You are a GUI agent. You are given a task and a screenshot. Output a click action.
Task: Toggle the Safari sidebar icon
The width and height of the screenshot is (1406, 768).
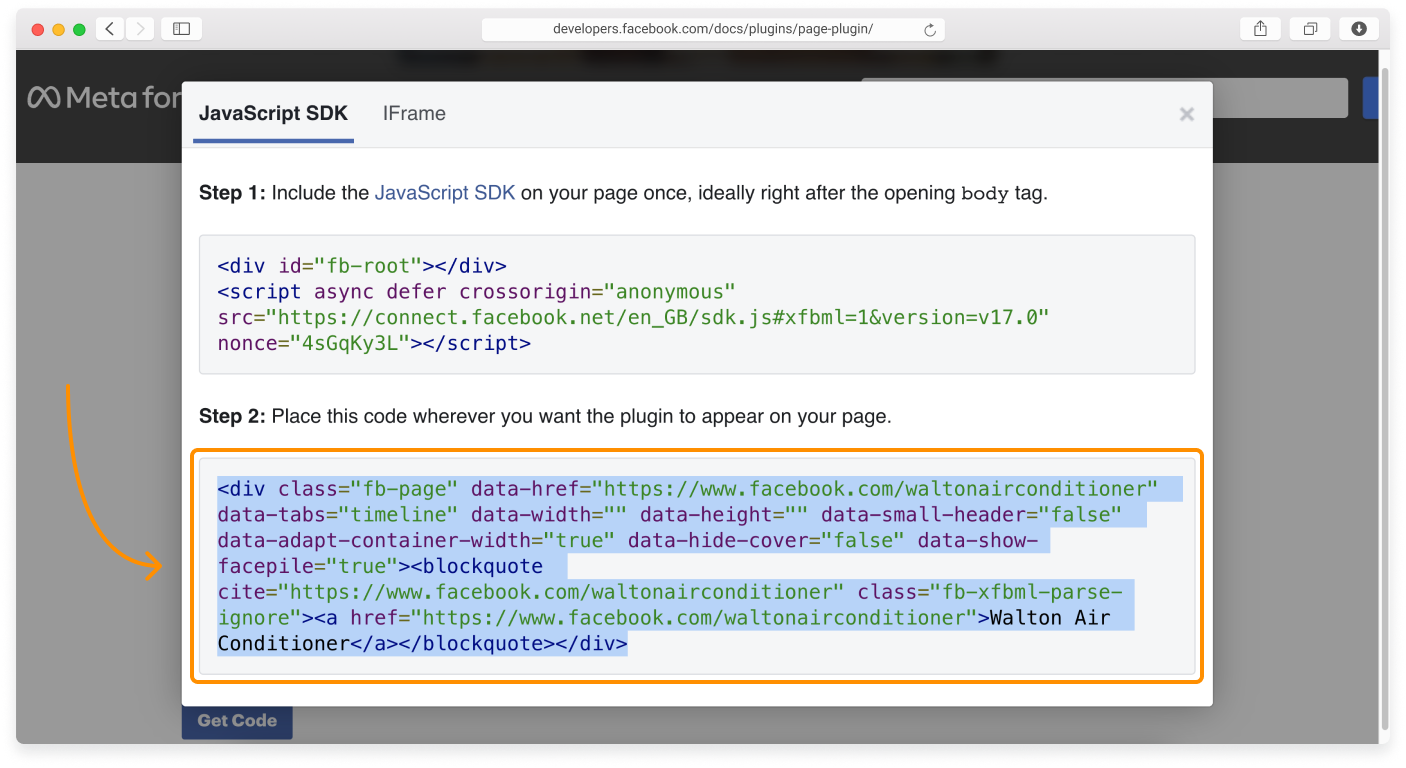[181, 29]
